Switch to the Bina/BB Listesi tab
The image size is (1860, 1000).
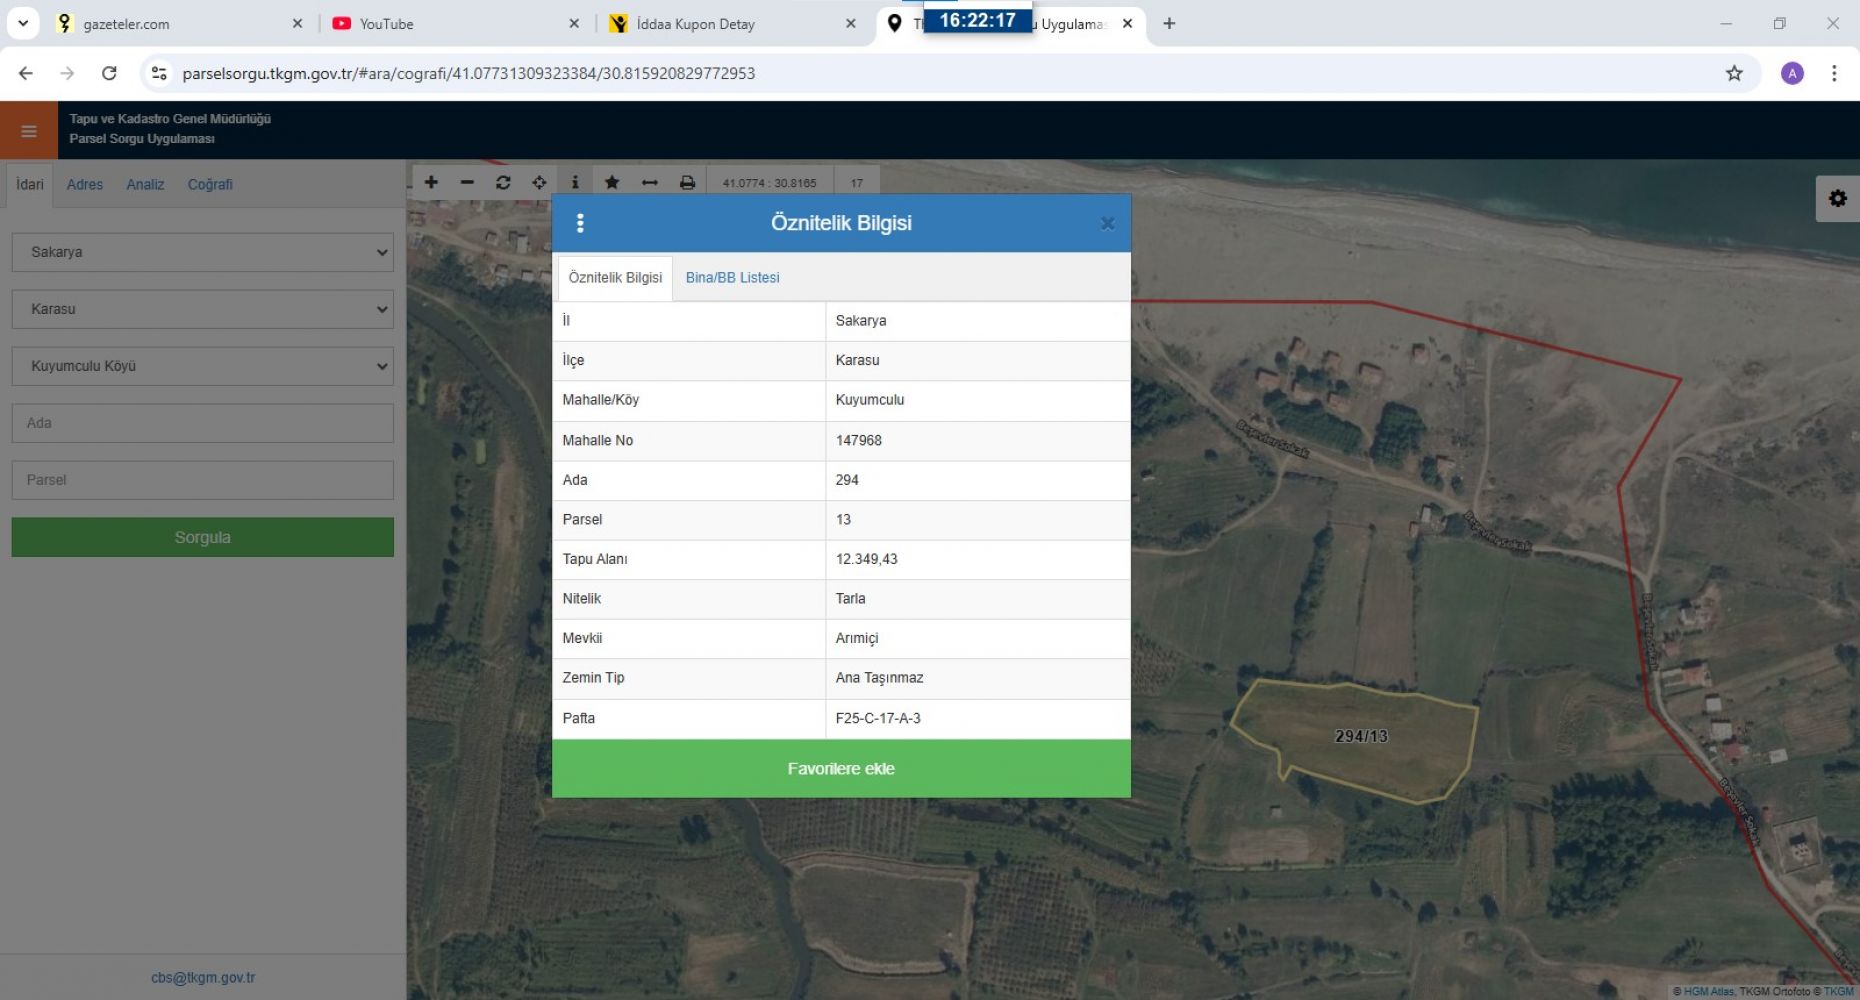tap(732, 278)
